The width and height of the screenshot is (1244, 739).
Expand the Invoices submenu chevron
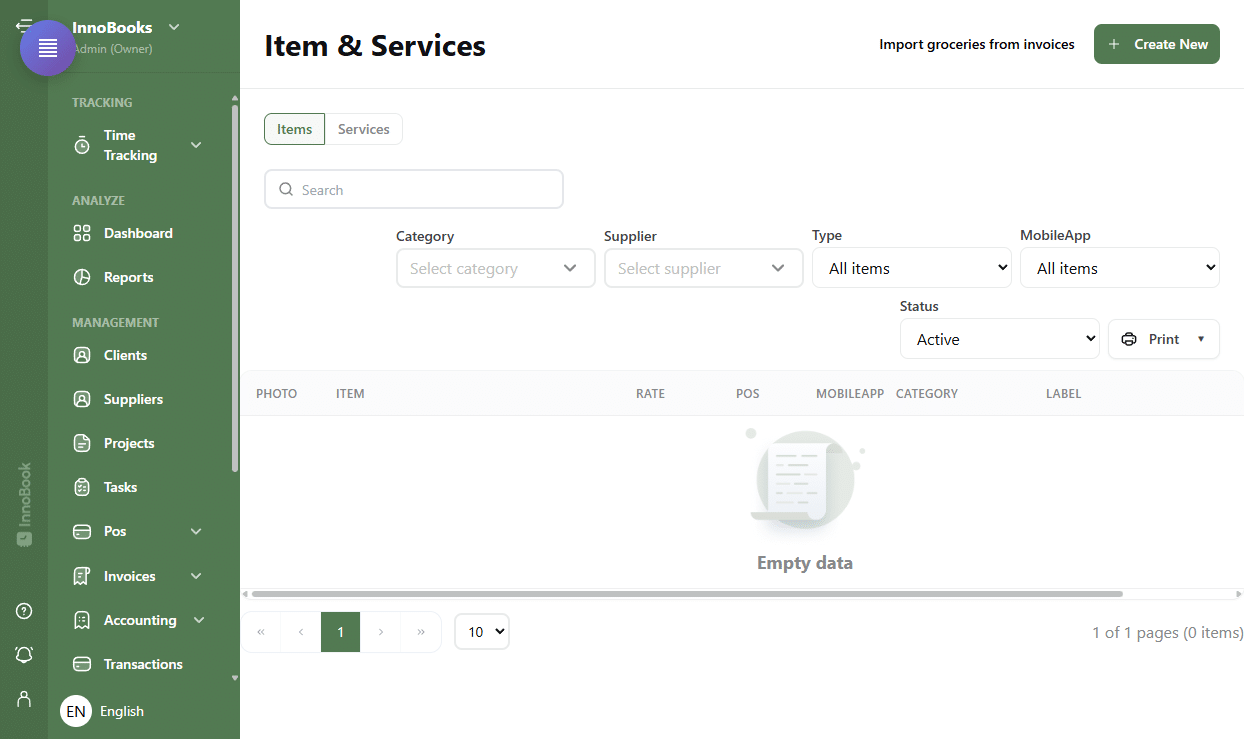(x=196, y=576)
